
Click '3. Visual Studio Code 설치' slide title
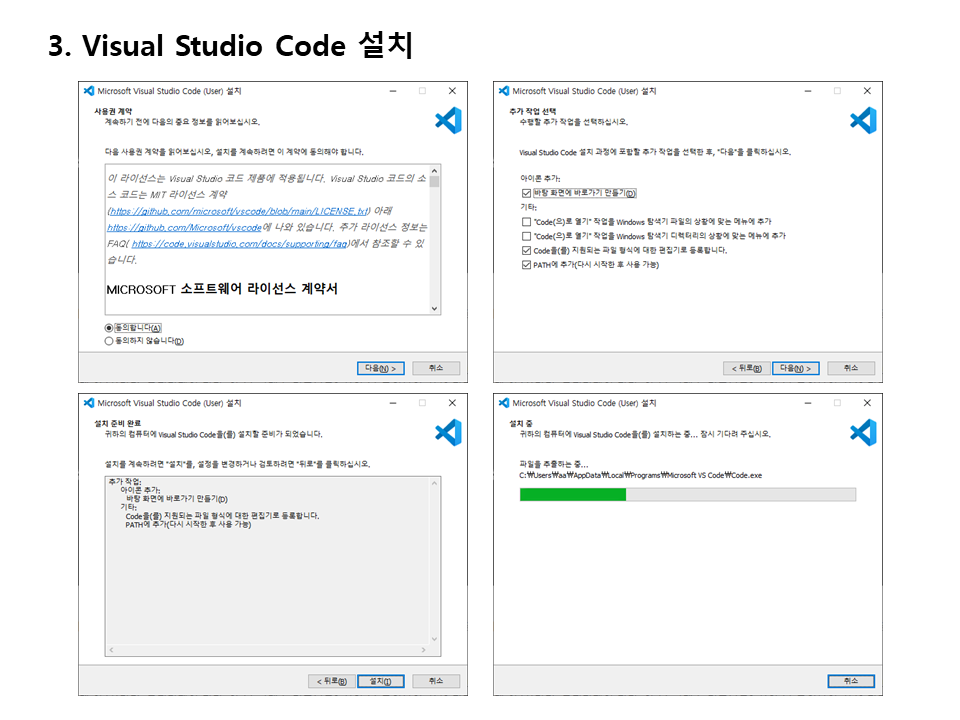231,45
